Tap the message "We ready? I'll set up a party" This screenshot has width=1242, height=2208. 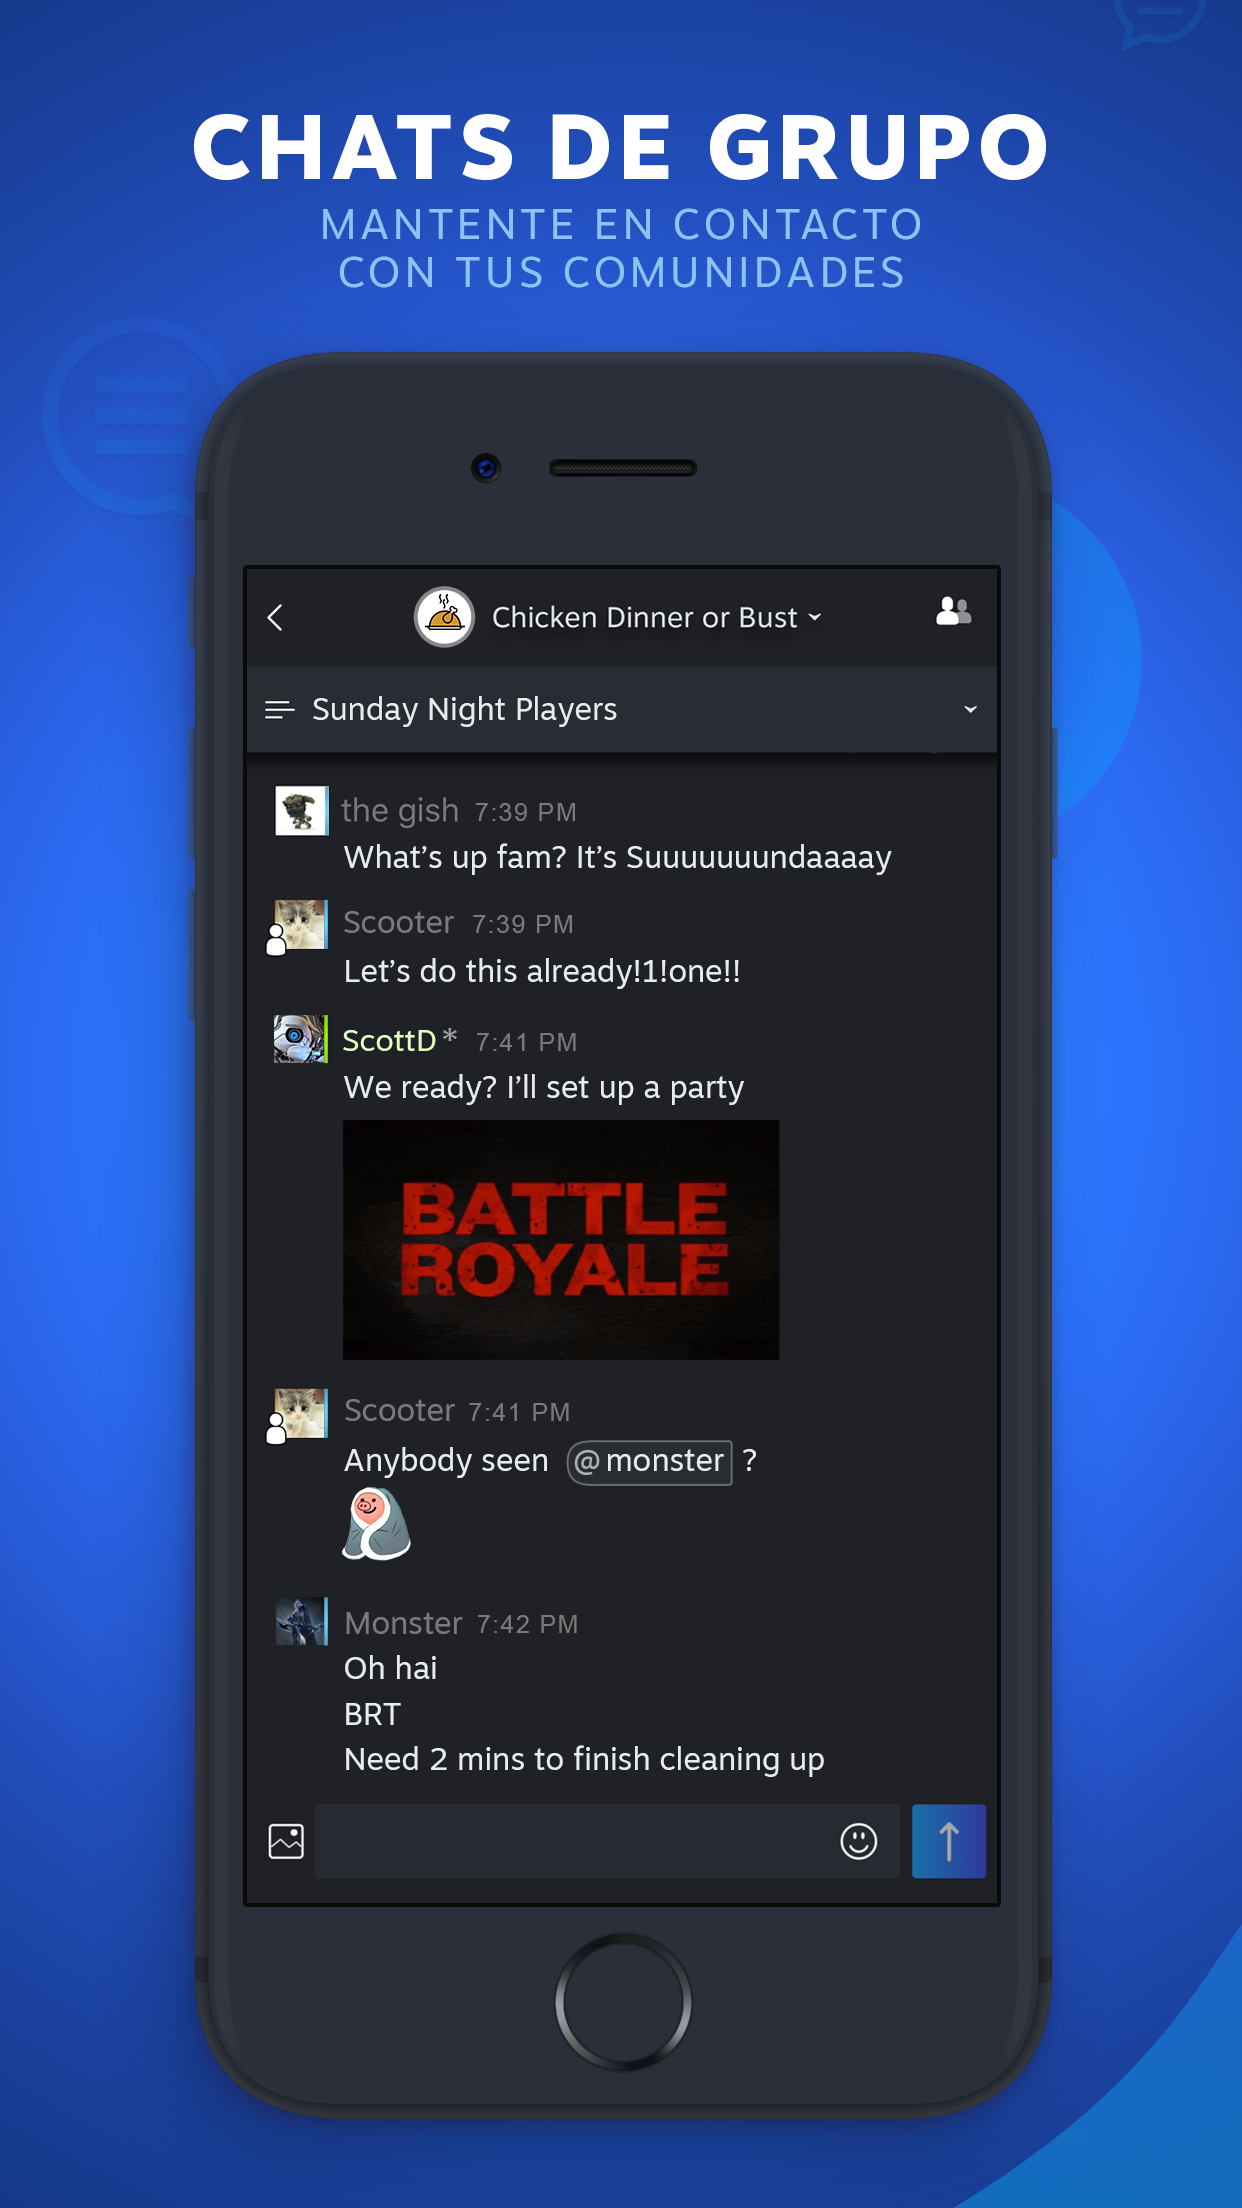[x=544, y=1088]
